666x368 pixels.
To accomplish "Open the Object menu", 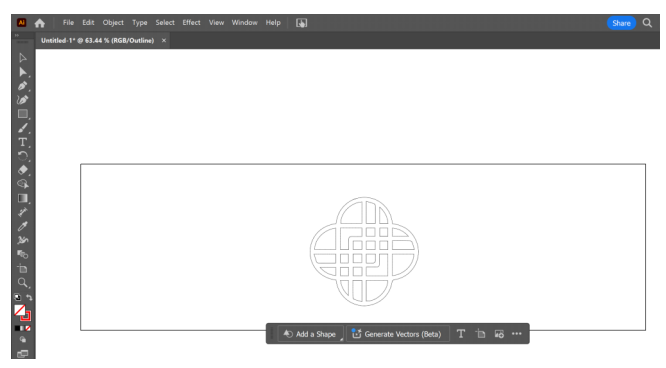I will pyautogui.click(x=113, y=23).
